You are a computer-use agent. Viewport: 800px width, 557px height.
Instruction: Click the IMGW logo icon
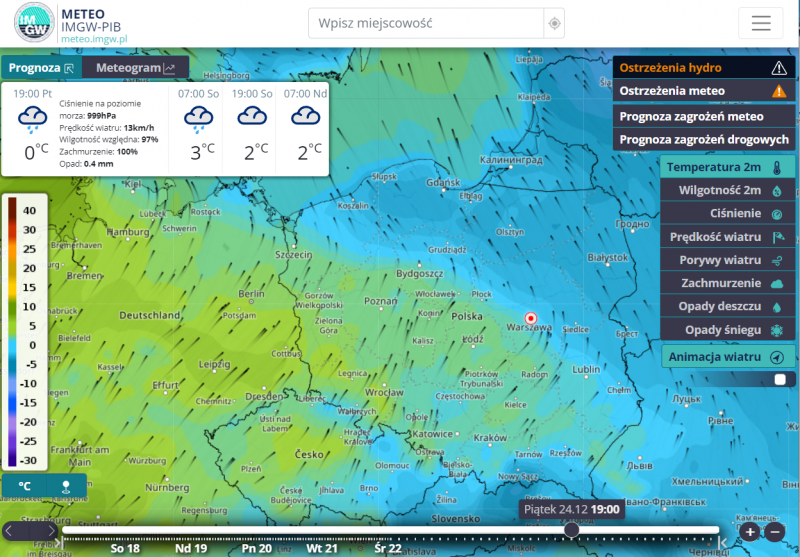click(35, 23)
